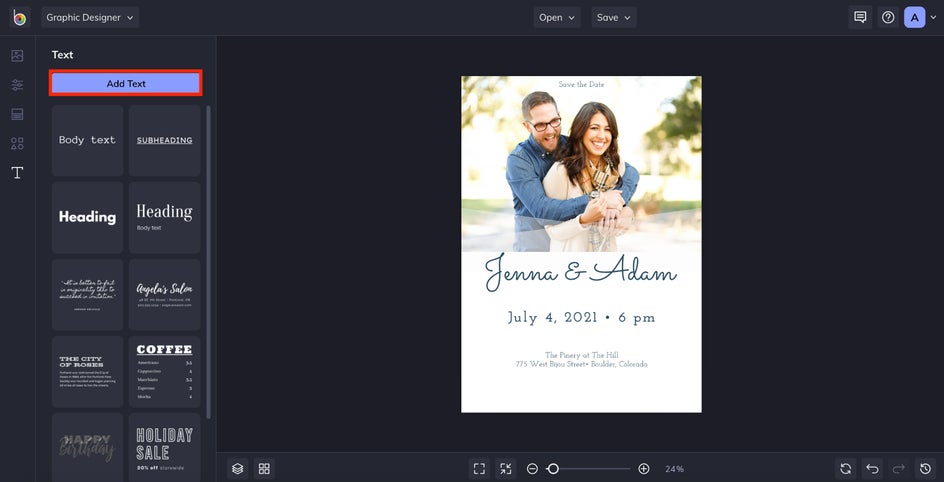Choose The City of Roses text preset
944x482 pixels.
point(87,371)
